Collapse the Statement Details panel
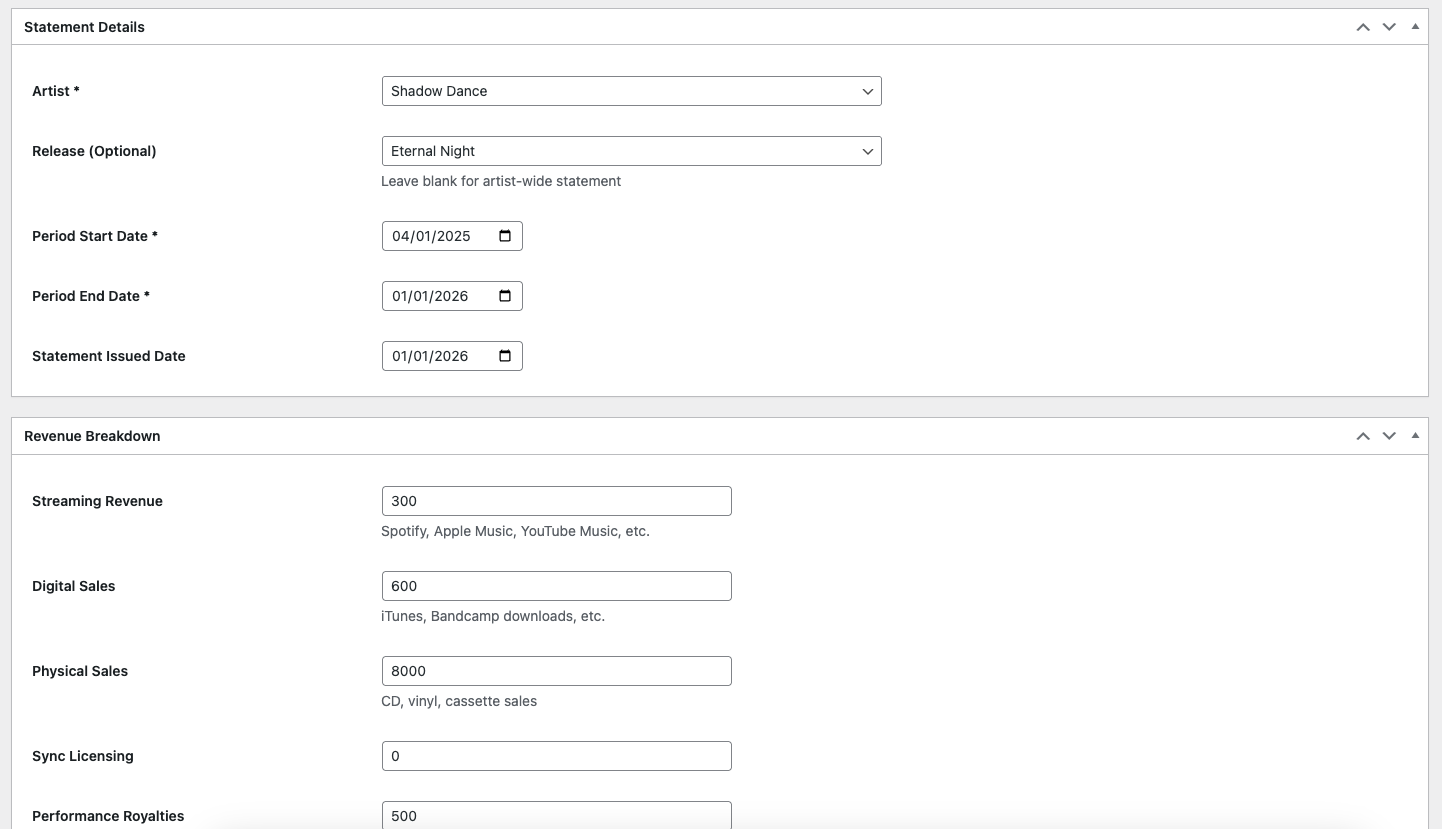The width and height of the screenshot is (1442, 829). click(1415, 27)
